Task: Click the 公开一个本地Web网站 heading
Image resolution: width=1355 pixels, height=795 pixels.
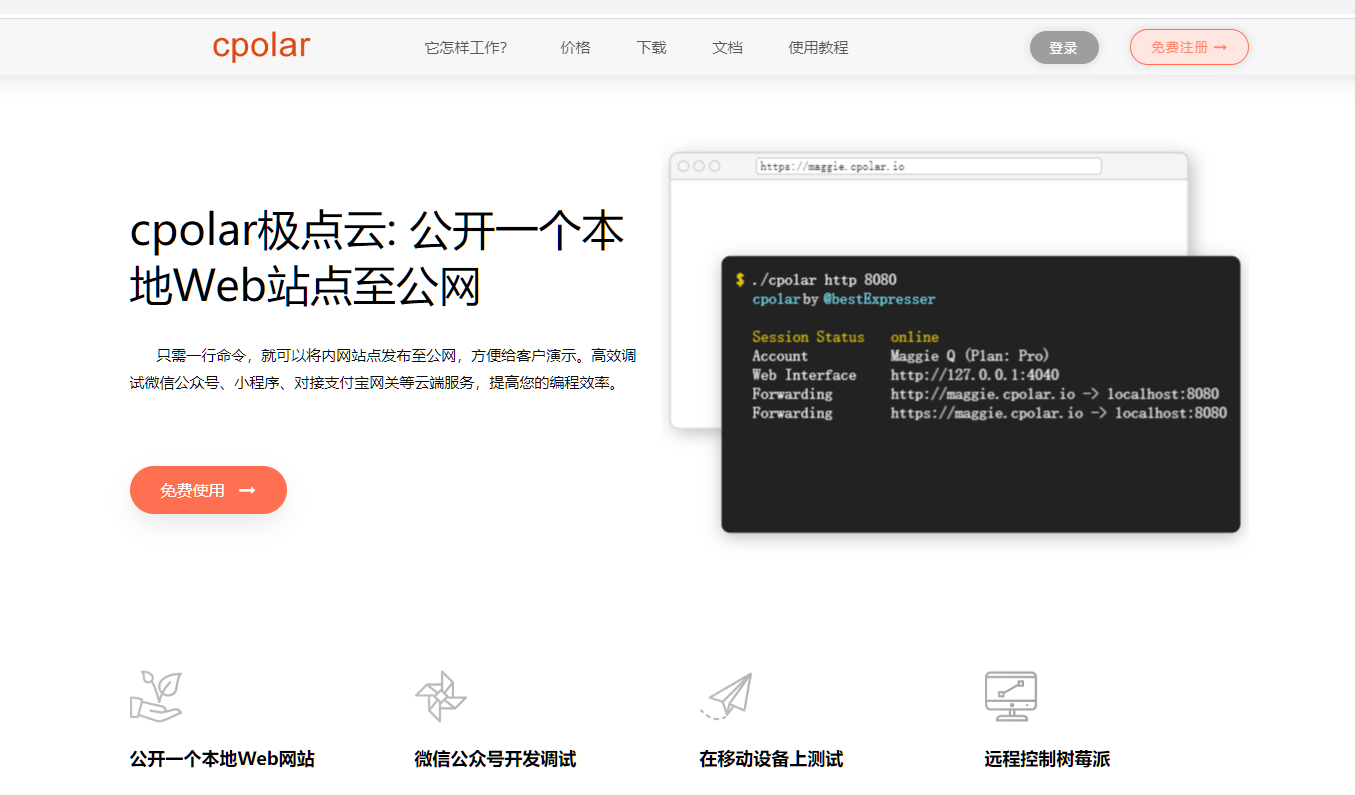Action: tap(222, 759)
